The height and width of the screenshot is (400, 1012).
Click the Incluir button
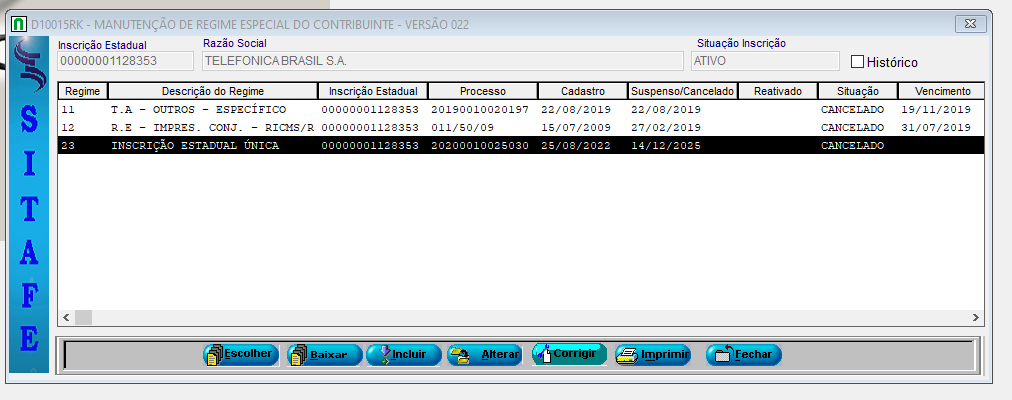[x=403, y=355]
